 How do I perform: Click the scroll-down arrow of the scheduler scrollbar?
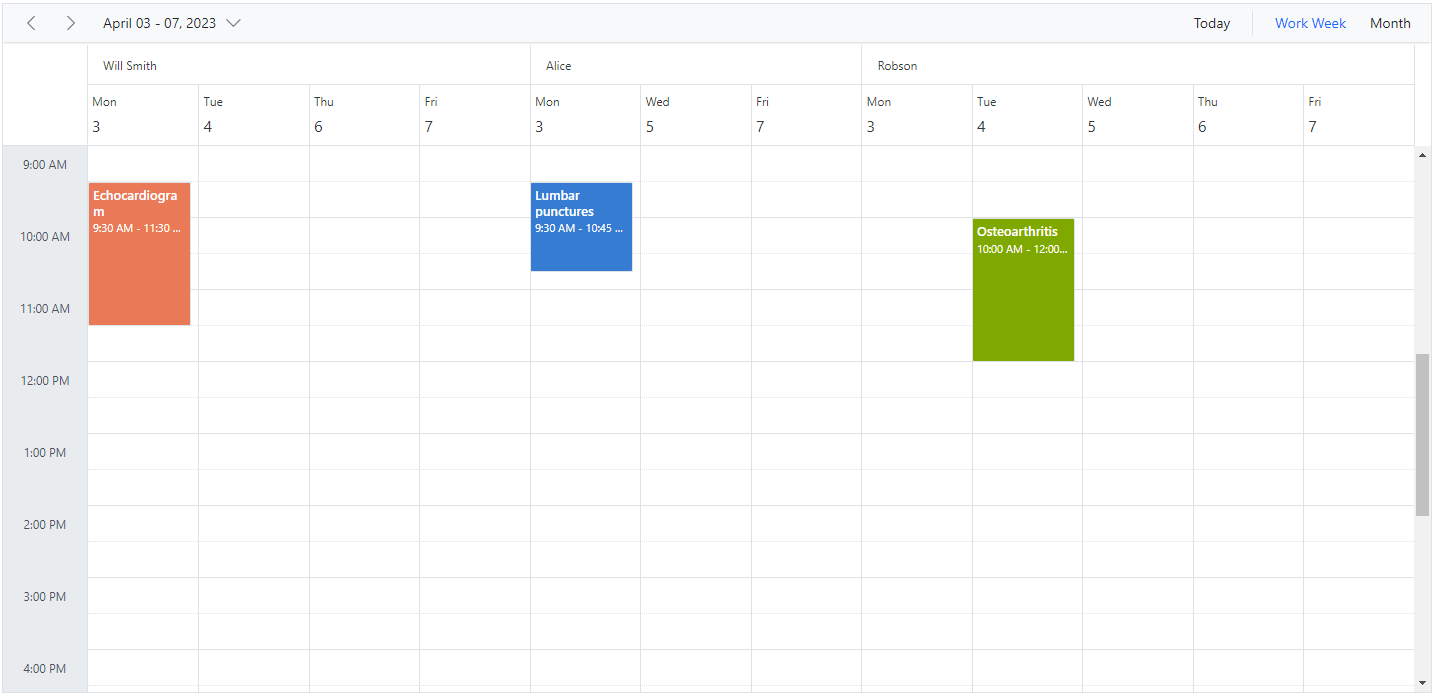pyautogui.click(x=1422, y=683)
